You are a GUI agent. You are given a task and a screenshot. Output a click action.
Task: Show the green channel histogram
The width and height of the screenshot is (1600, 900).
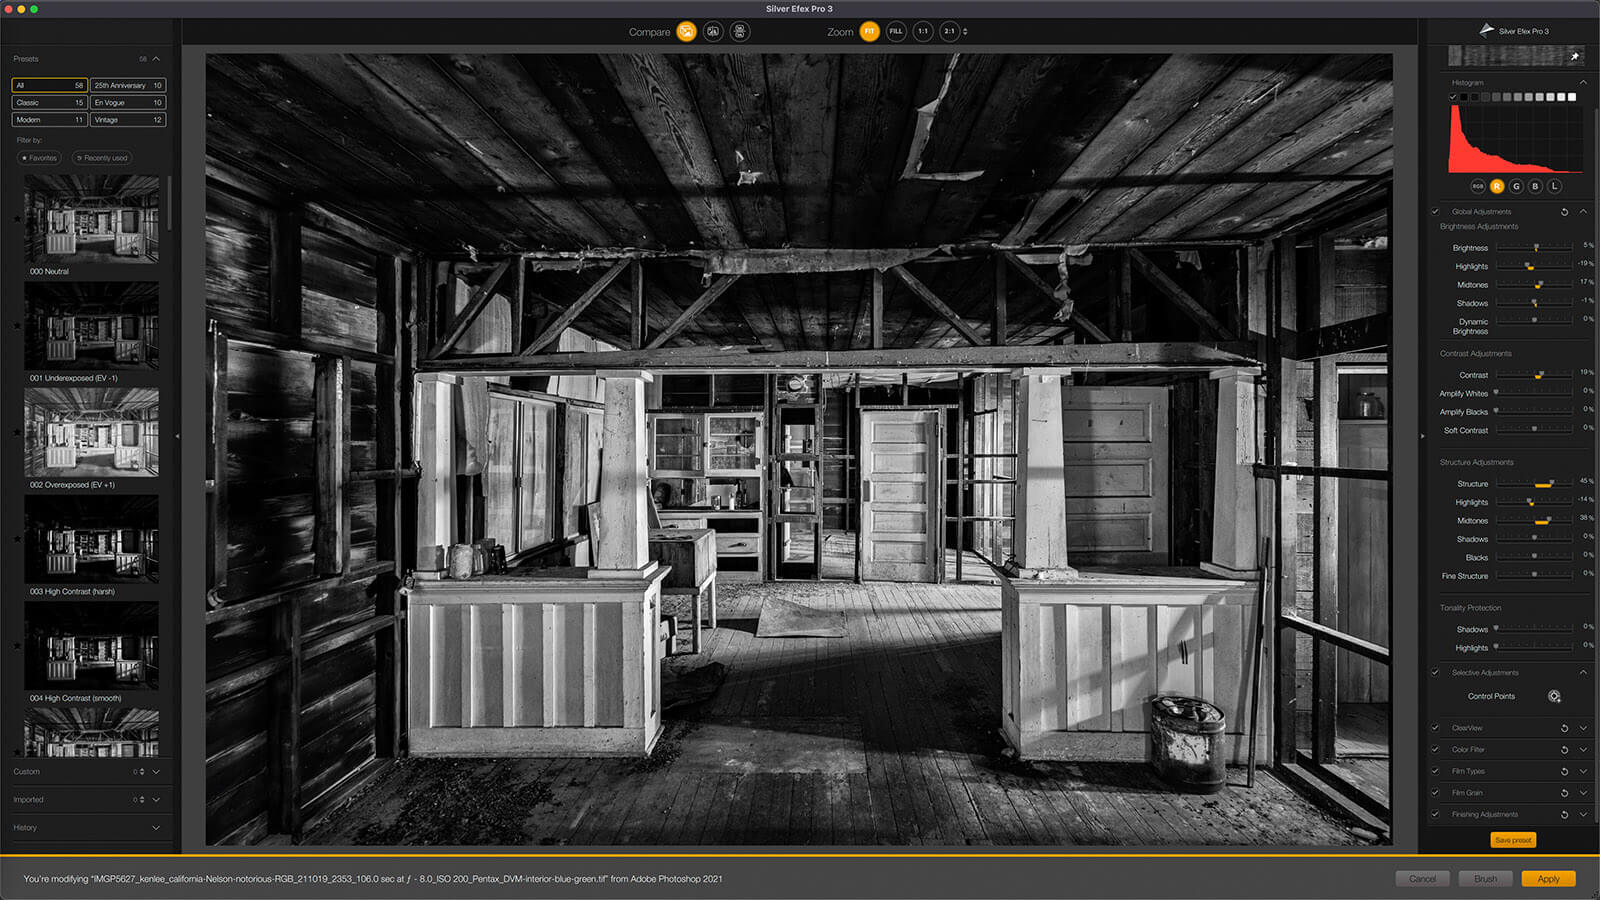(1516, 186)
